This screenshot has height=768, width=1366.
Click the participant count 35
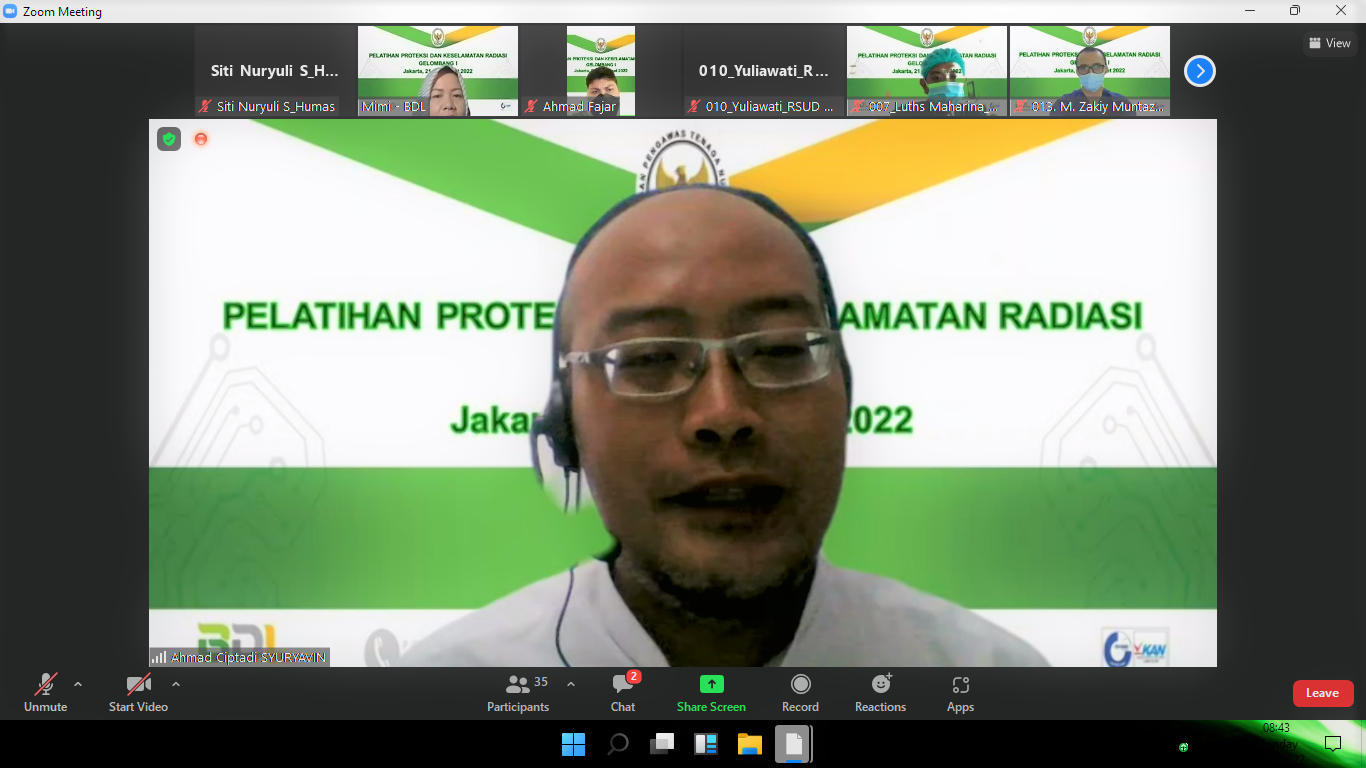(x=541, y=682)
